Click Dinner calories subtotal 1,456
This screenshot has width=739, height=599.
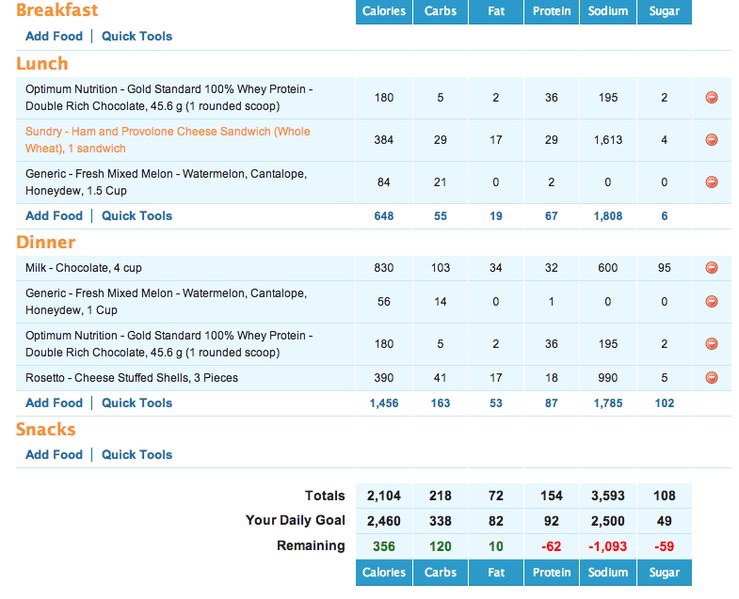coord(384,403)
